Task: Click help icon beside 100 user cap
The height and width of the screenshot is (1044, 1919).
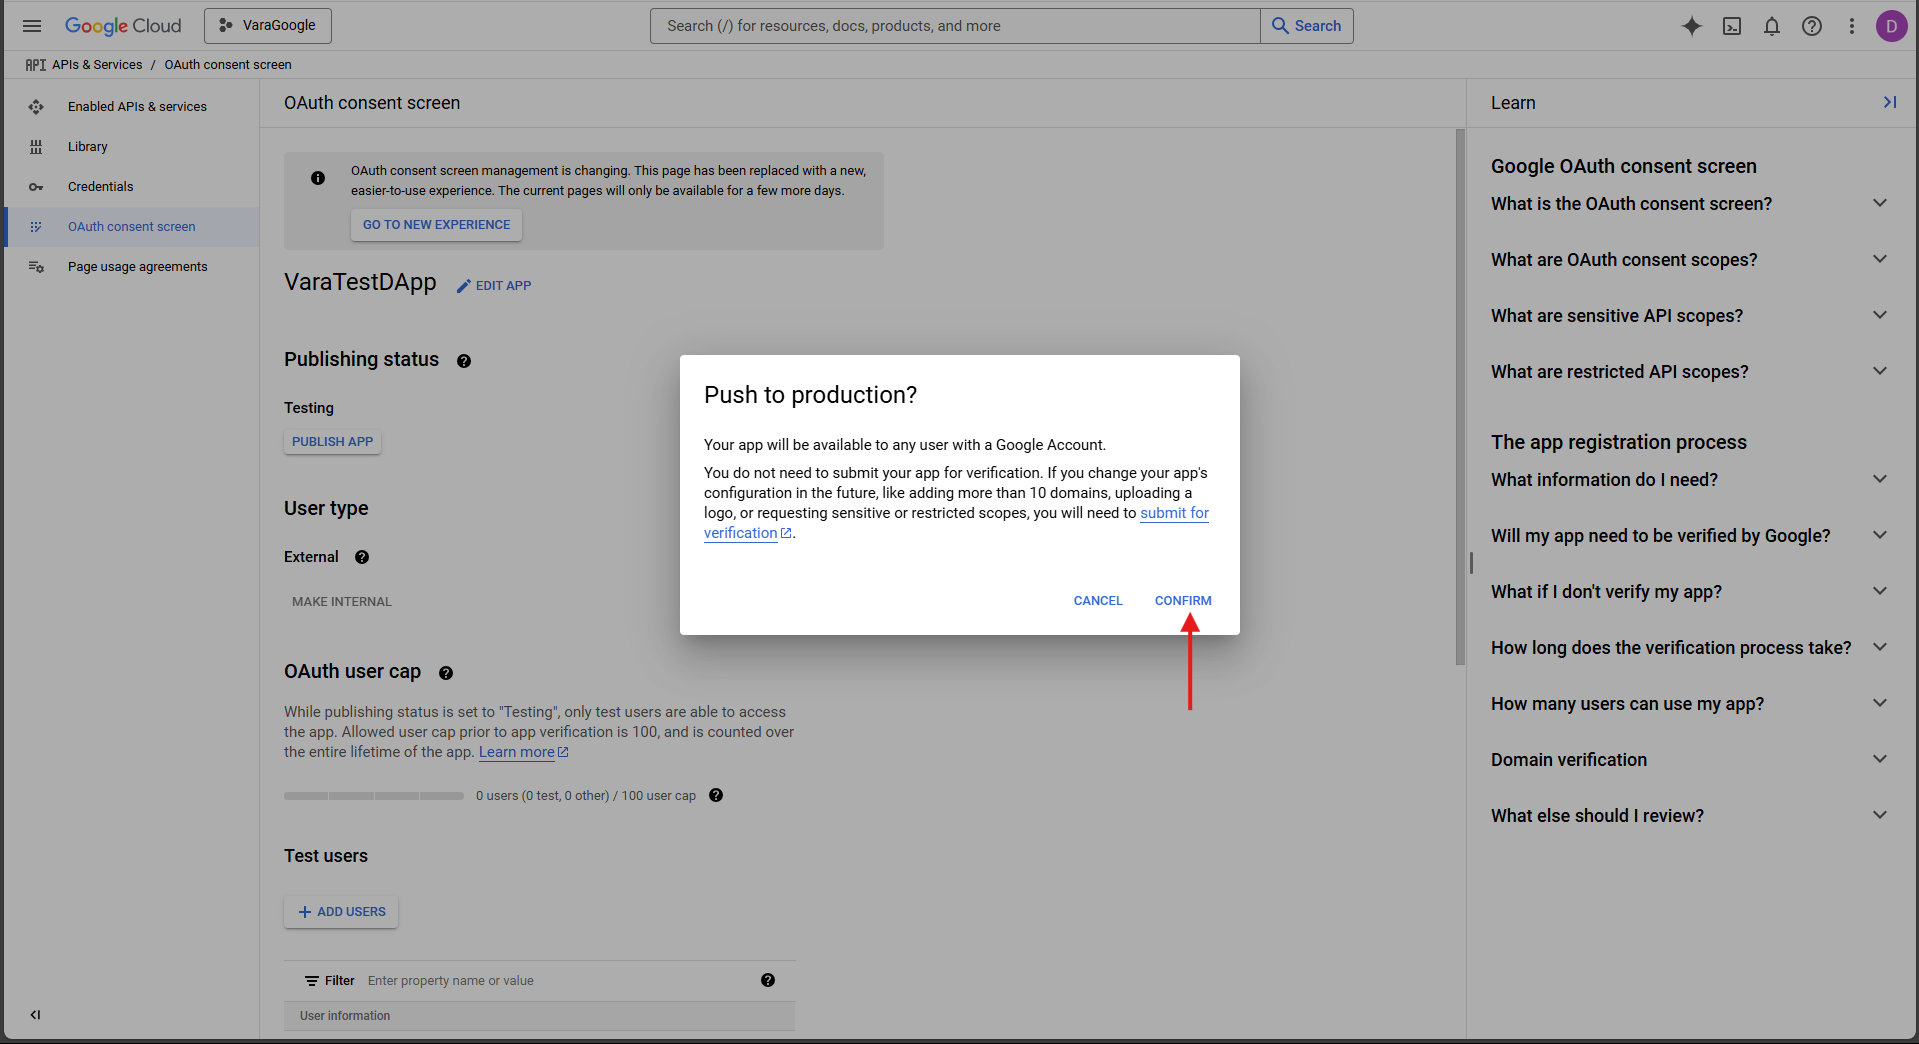Action: 716,795
